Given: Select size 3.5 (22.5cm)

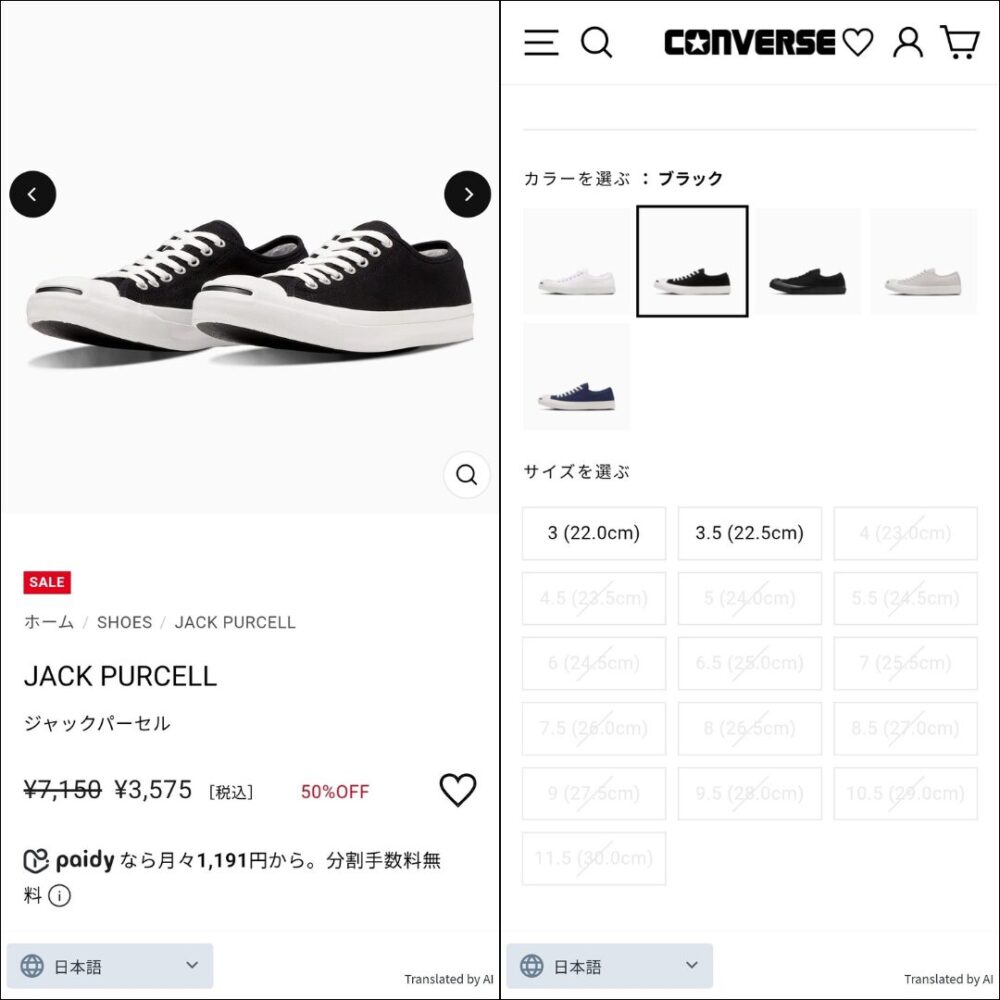Looking at the screenshot, I should (749, 533).
